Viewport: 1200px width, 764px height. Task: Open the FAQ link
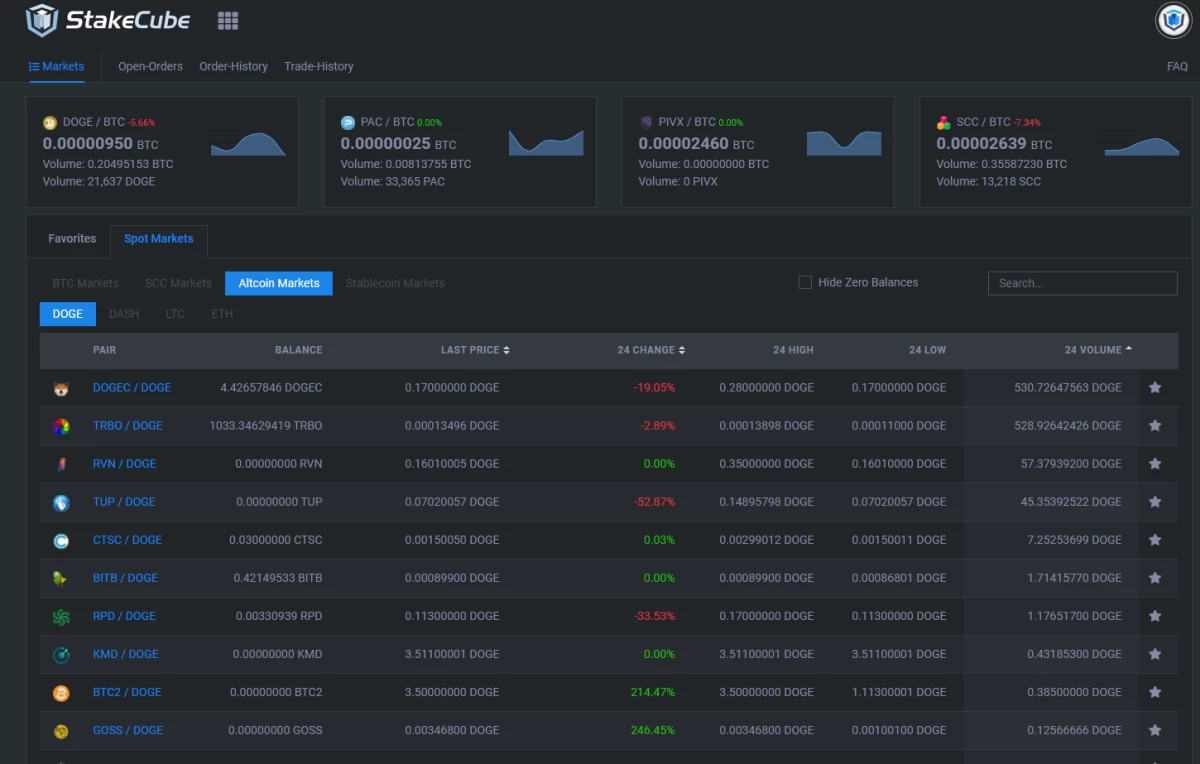pos(1177,67)
